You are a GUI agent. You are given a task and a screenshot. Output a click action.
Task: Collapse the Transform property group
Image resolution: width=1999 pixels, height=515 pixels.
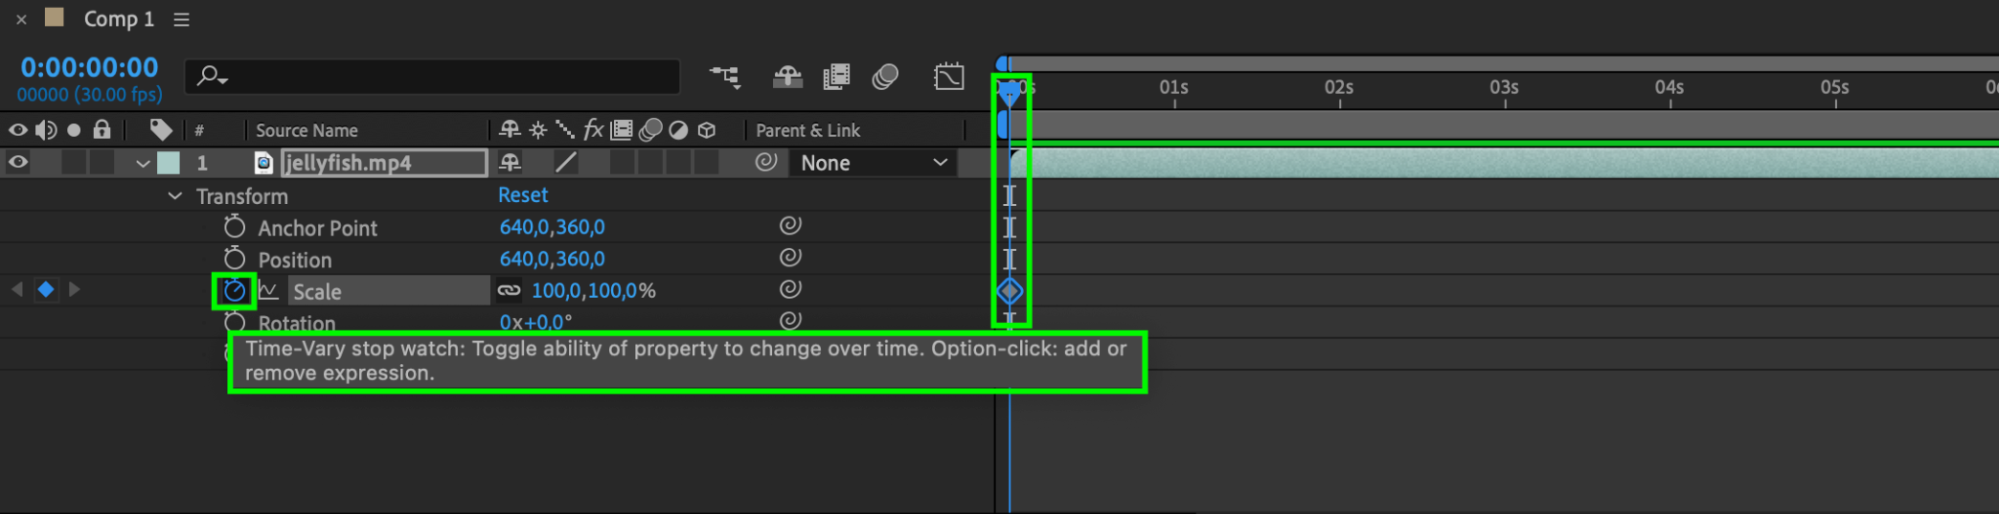pyautogui.click(x=175, y=196)
